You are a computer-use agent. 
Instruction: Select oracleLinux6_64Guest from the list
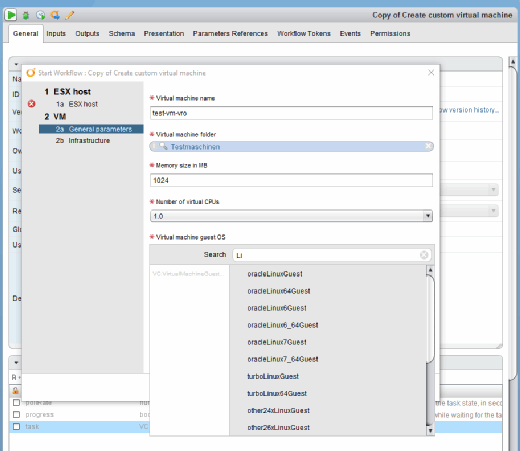tap(283, 325)
